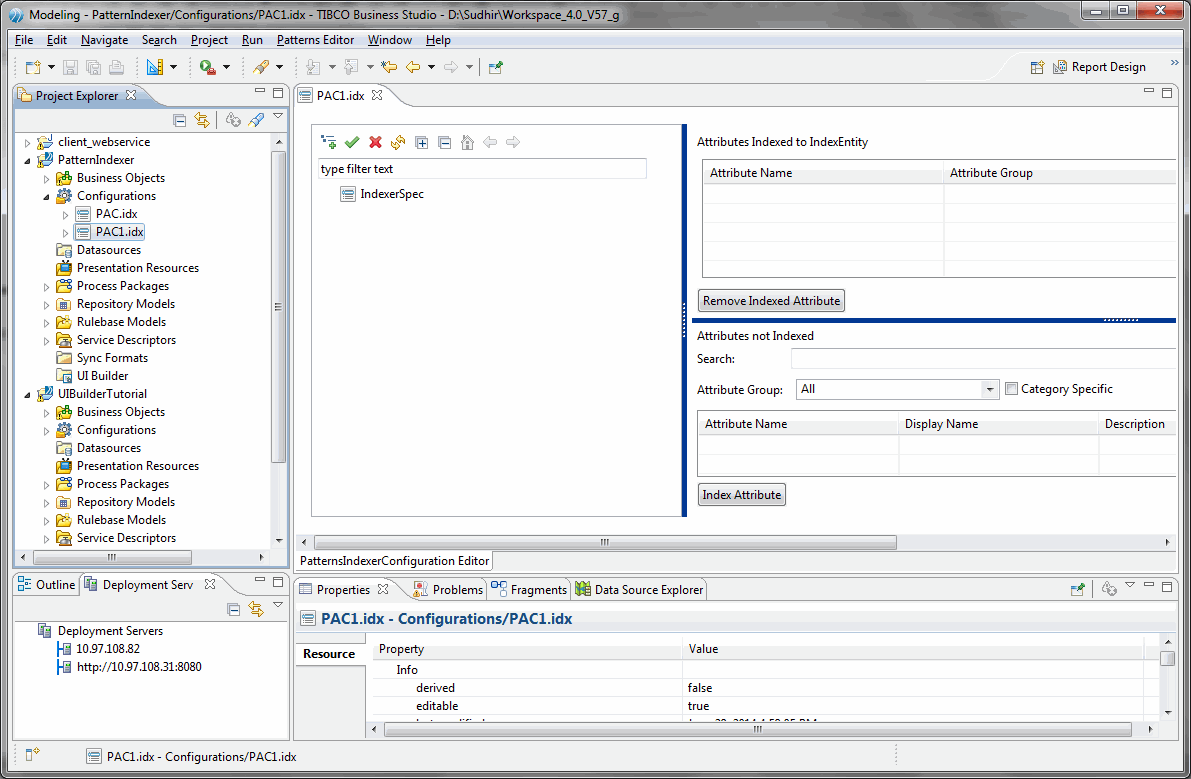1191x779 pixels.
Task: Select the Resource properties tab
Action: coord(329,654)
